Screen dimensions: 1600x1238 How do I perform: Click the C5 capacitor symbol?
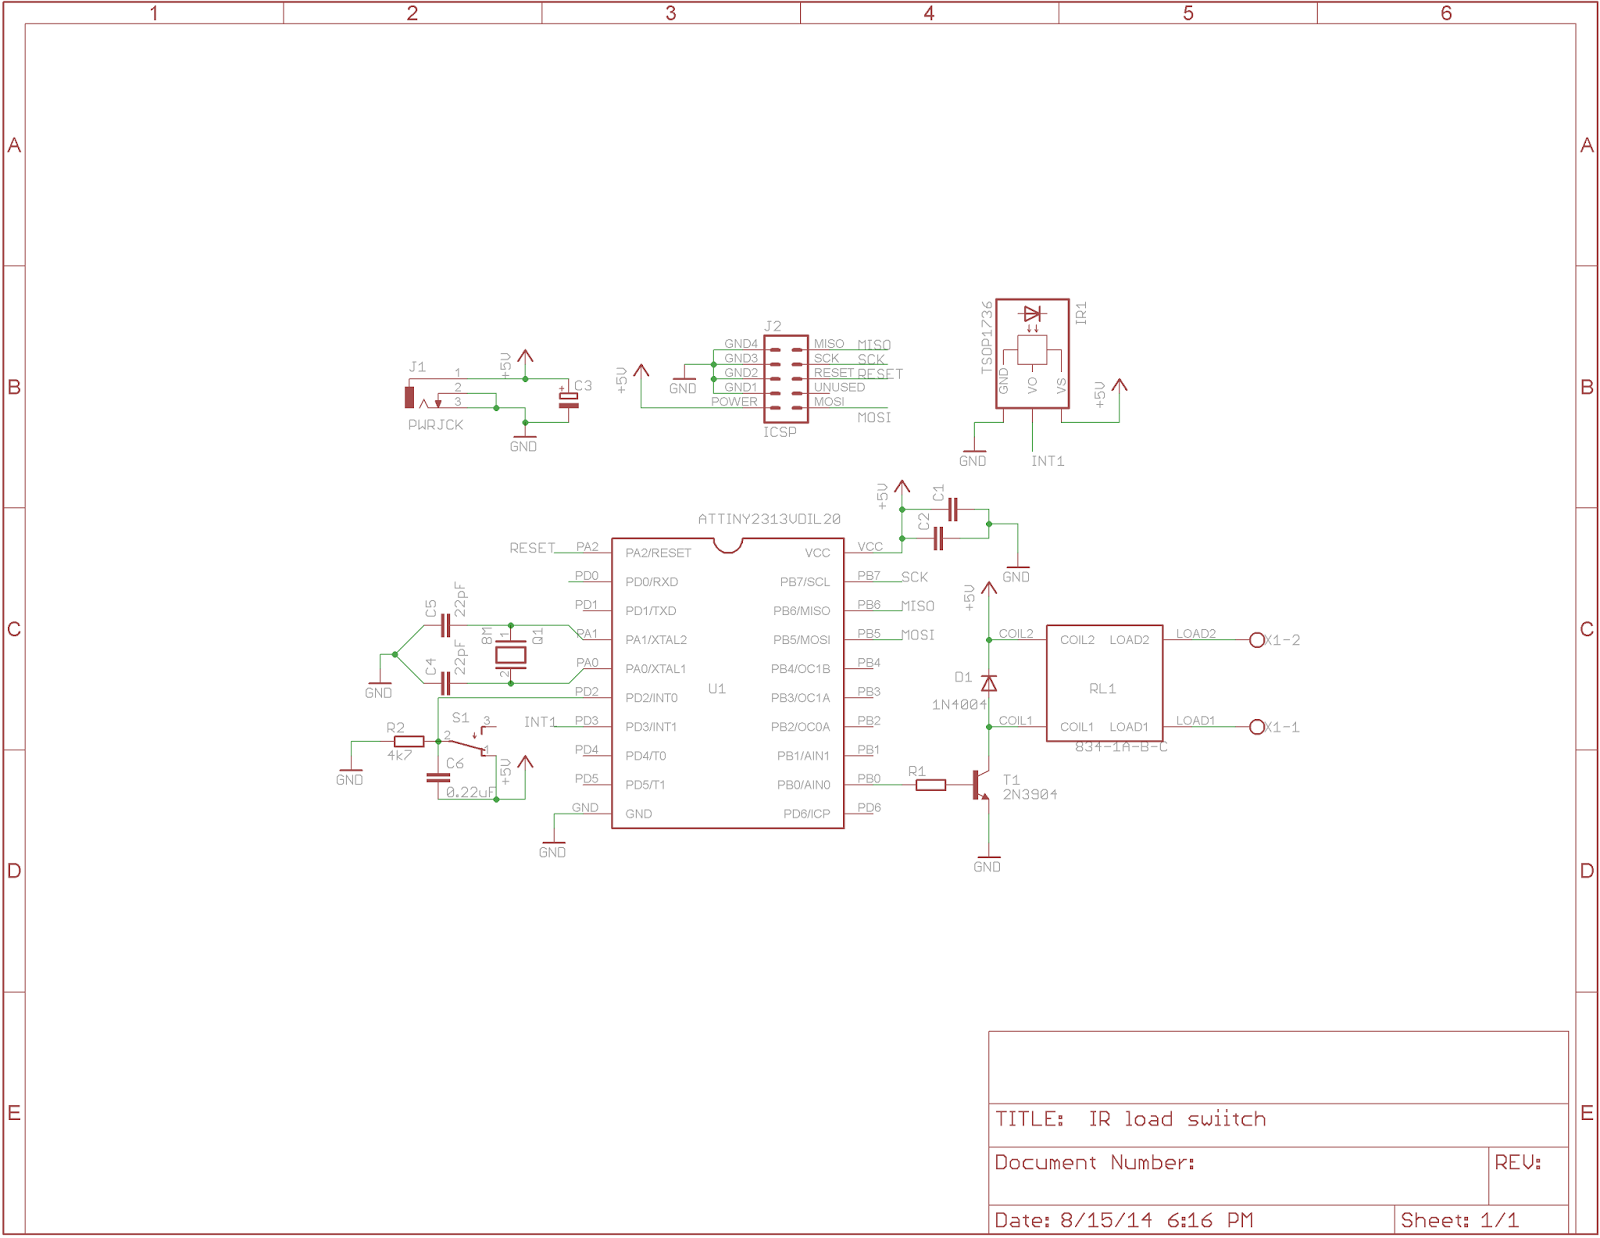pos(445,626)
